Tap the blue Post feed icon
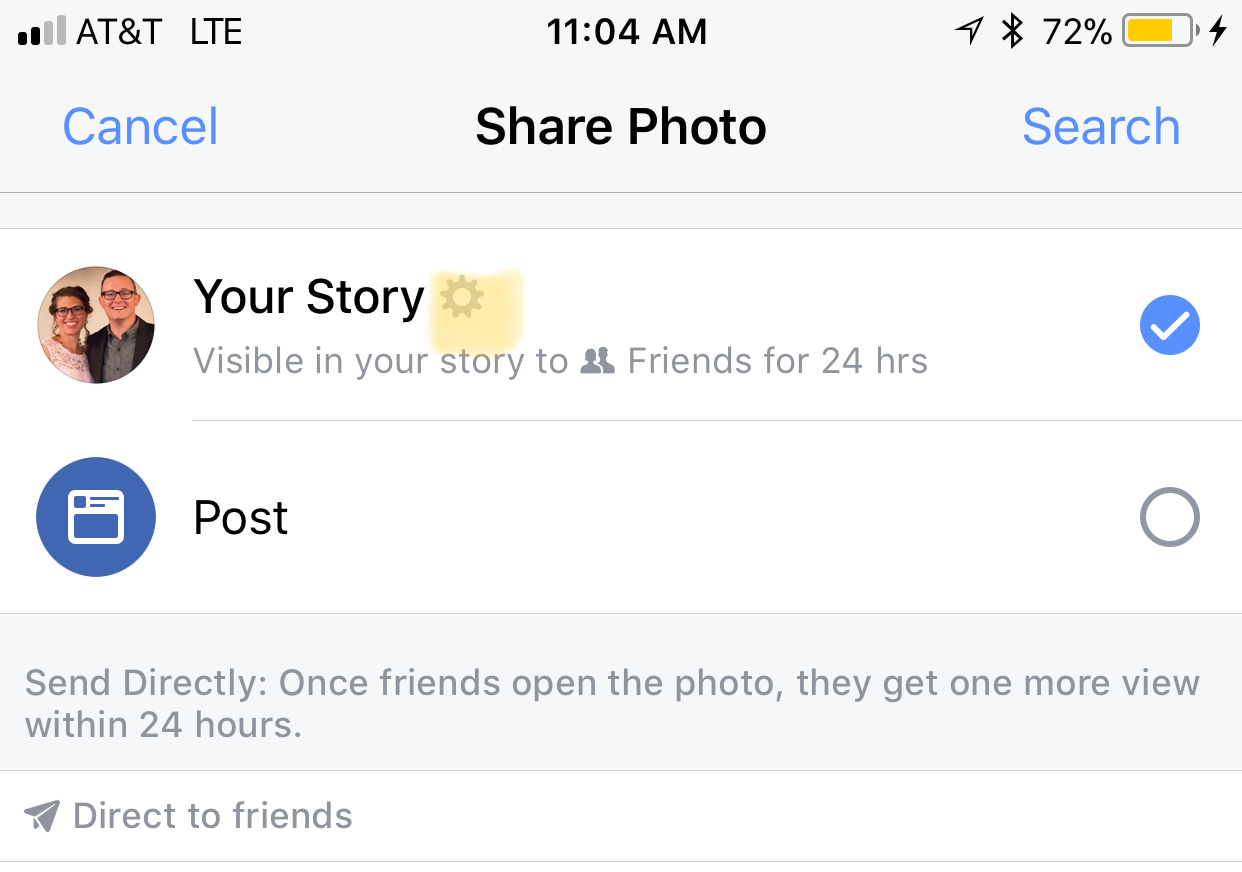 tap(96, 517)
